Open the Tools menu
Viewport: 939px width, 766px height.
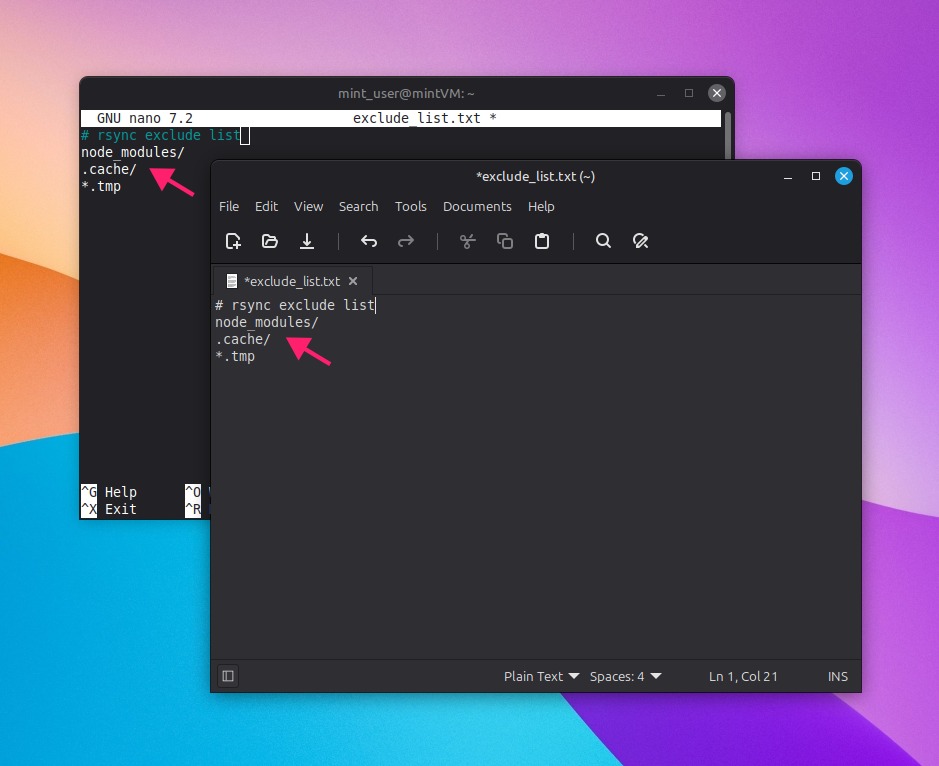(x=411, y=207)
